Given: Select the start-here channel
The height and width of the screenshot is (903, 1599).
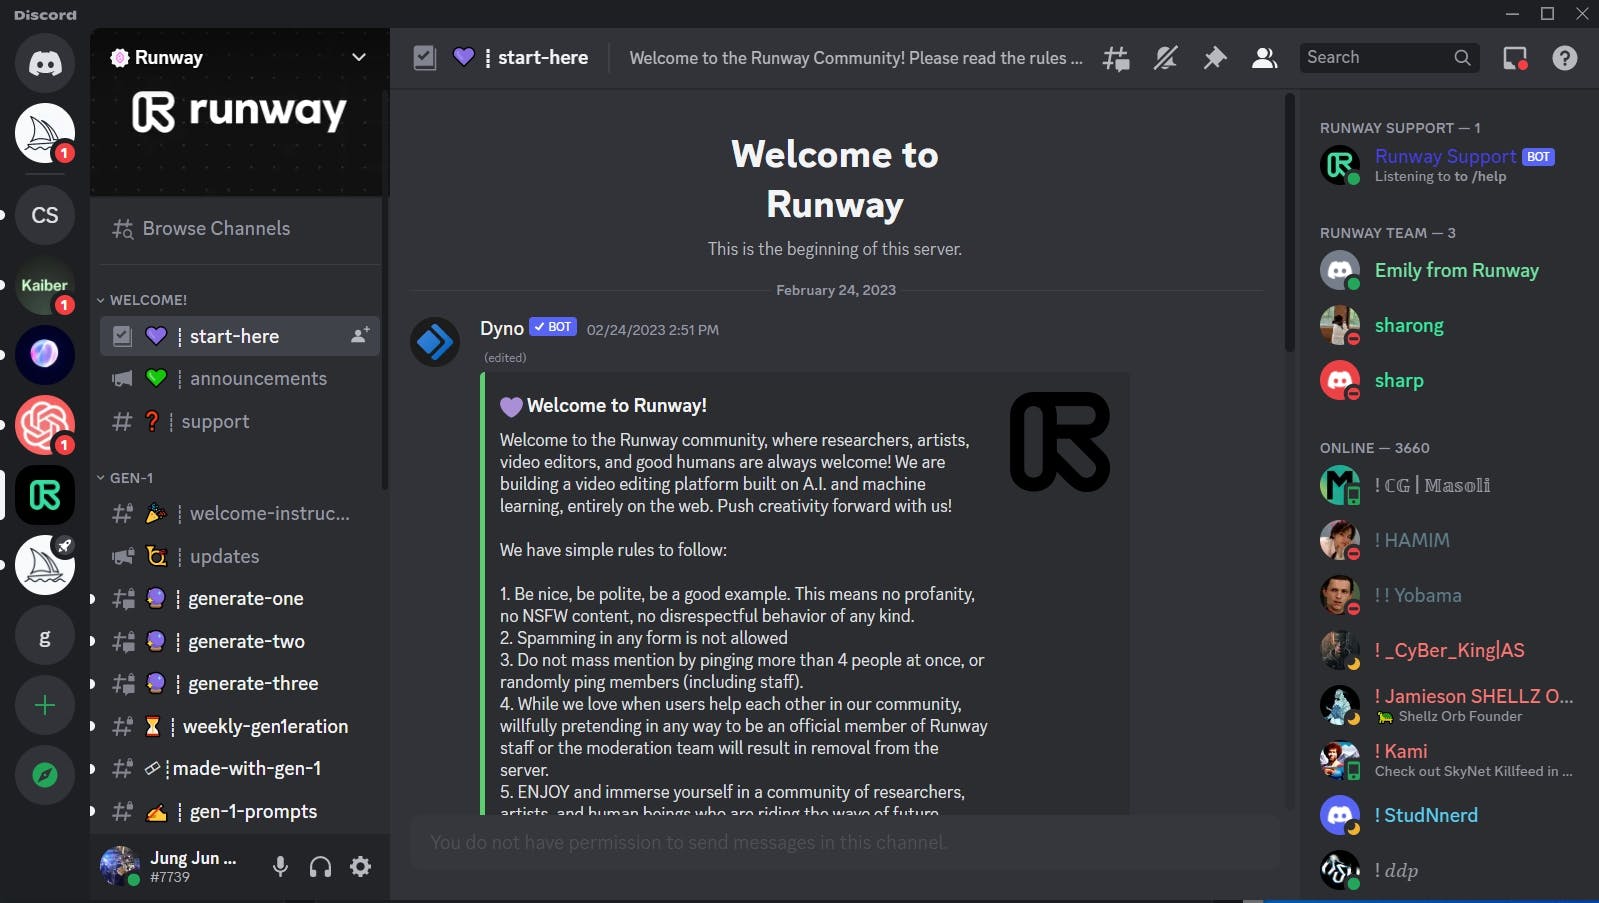Looking at the screenshot, I should 240,336.
